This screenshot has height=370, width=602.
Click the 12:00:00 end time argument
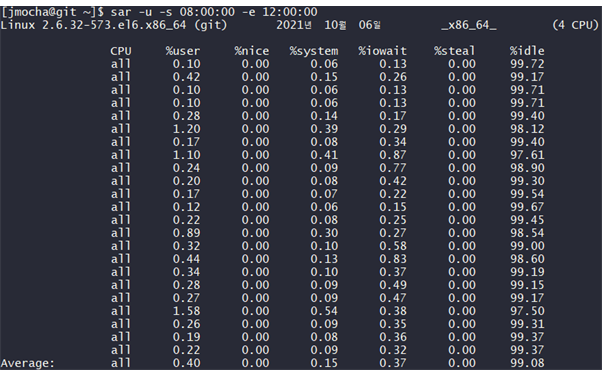[x=290, y=12]
